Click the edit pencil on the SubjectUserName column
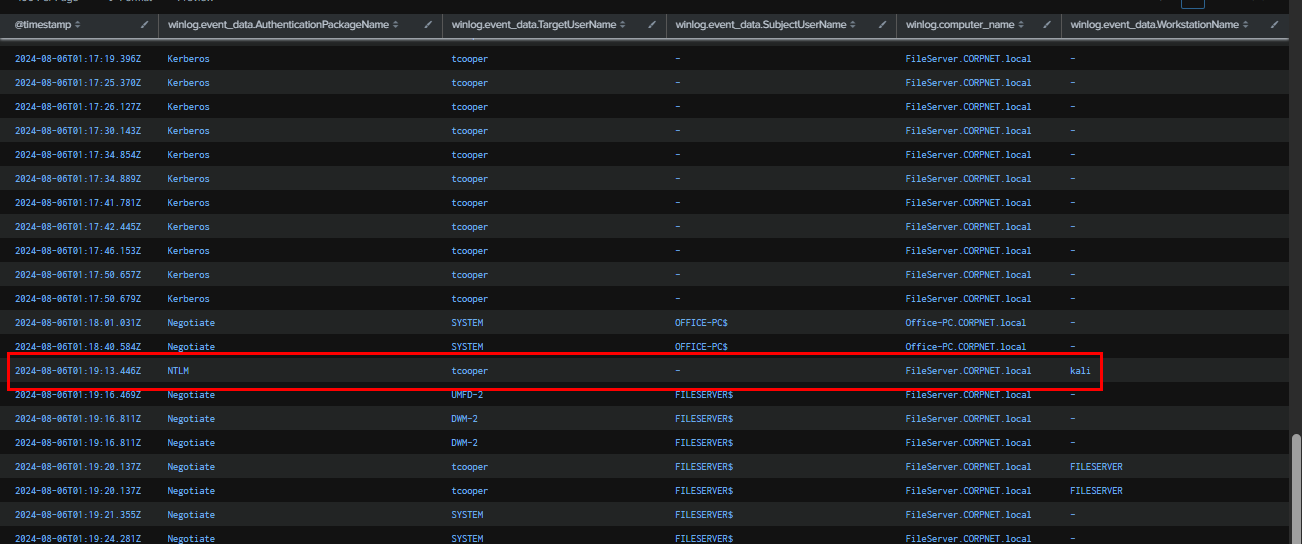Screen dimensions: 1302x544 (x=883, y=24)
